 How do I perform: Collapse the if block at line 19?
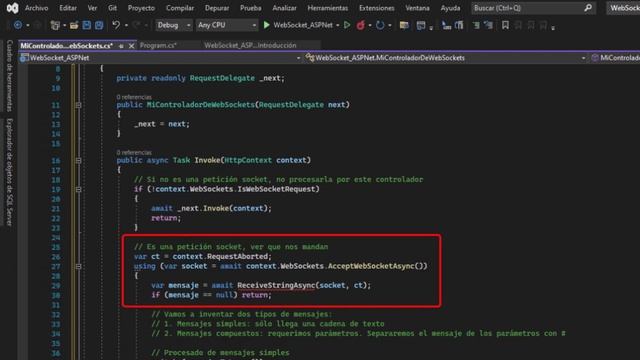point(78,190)
